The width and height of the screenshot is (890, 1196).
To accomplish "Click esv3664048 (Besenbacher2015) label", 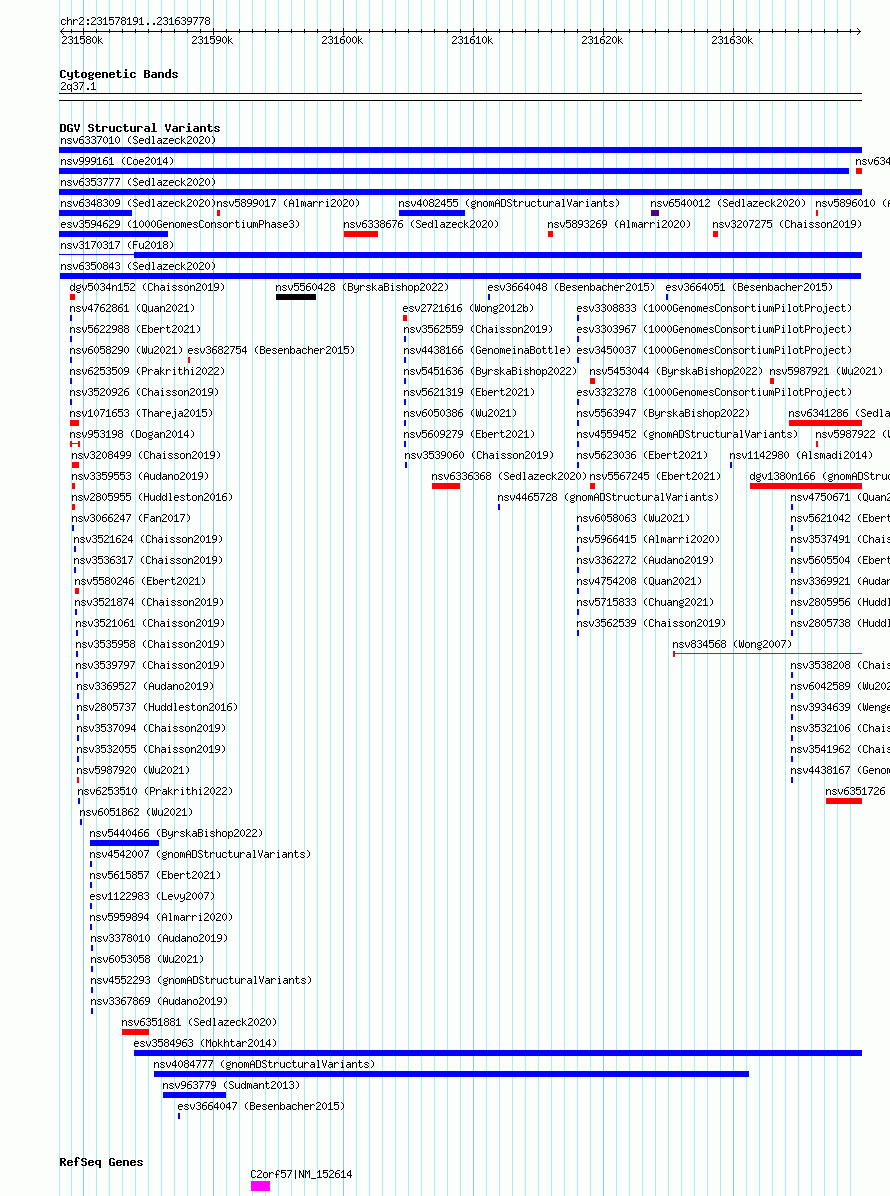I will coord(571,288).
